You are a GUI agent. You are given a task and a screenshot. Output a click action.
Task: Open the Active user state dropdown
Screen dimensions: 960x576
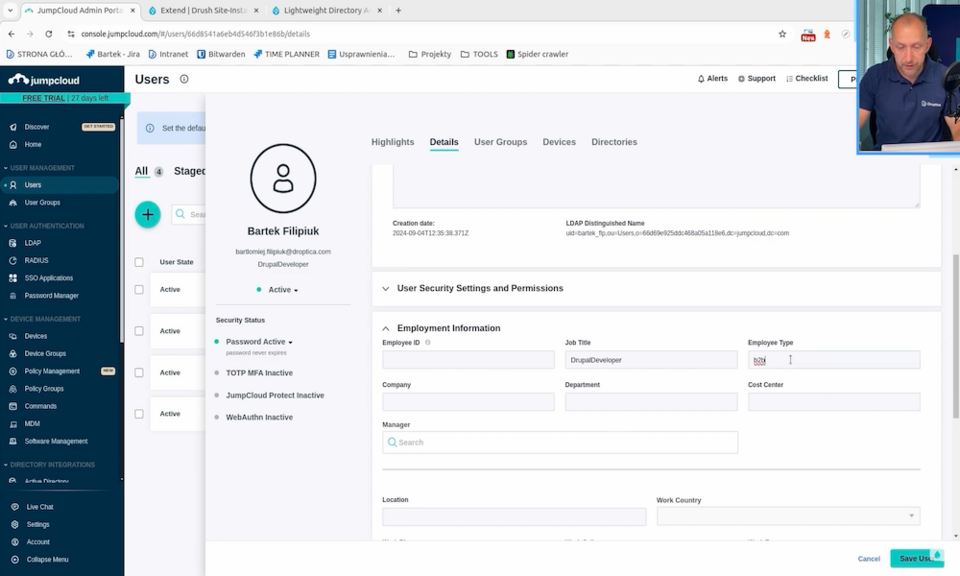[x=283, y=290]
